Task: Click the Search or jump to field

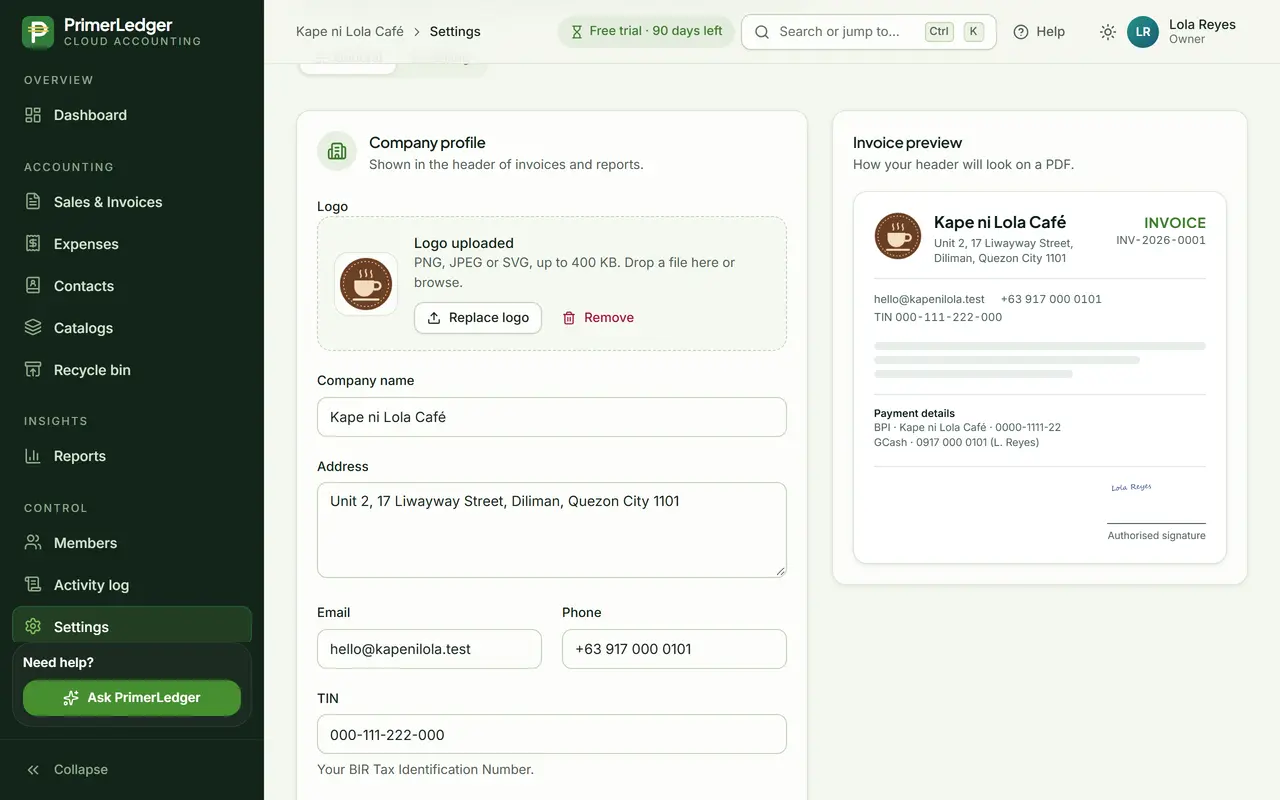Action: coord(869,32)
